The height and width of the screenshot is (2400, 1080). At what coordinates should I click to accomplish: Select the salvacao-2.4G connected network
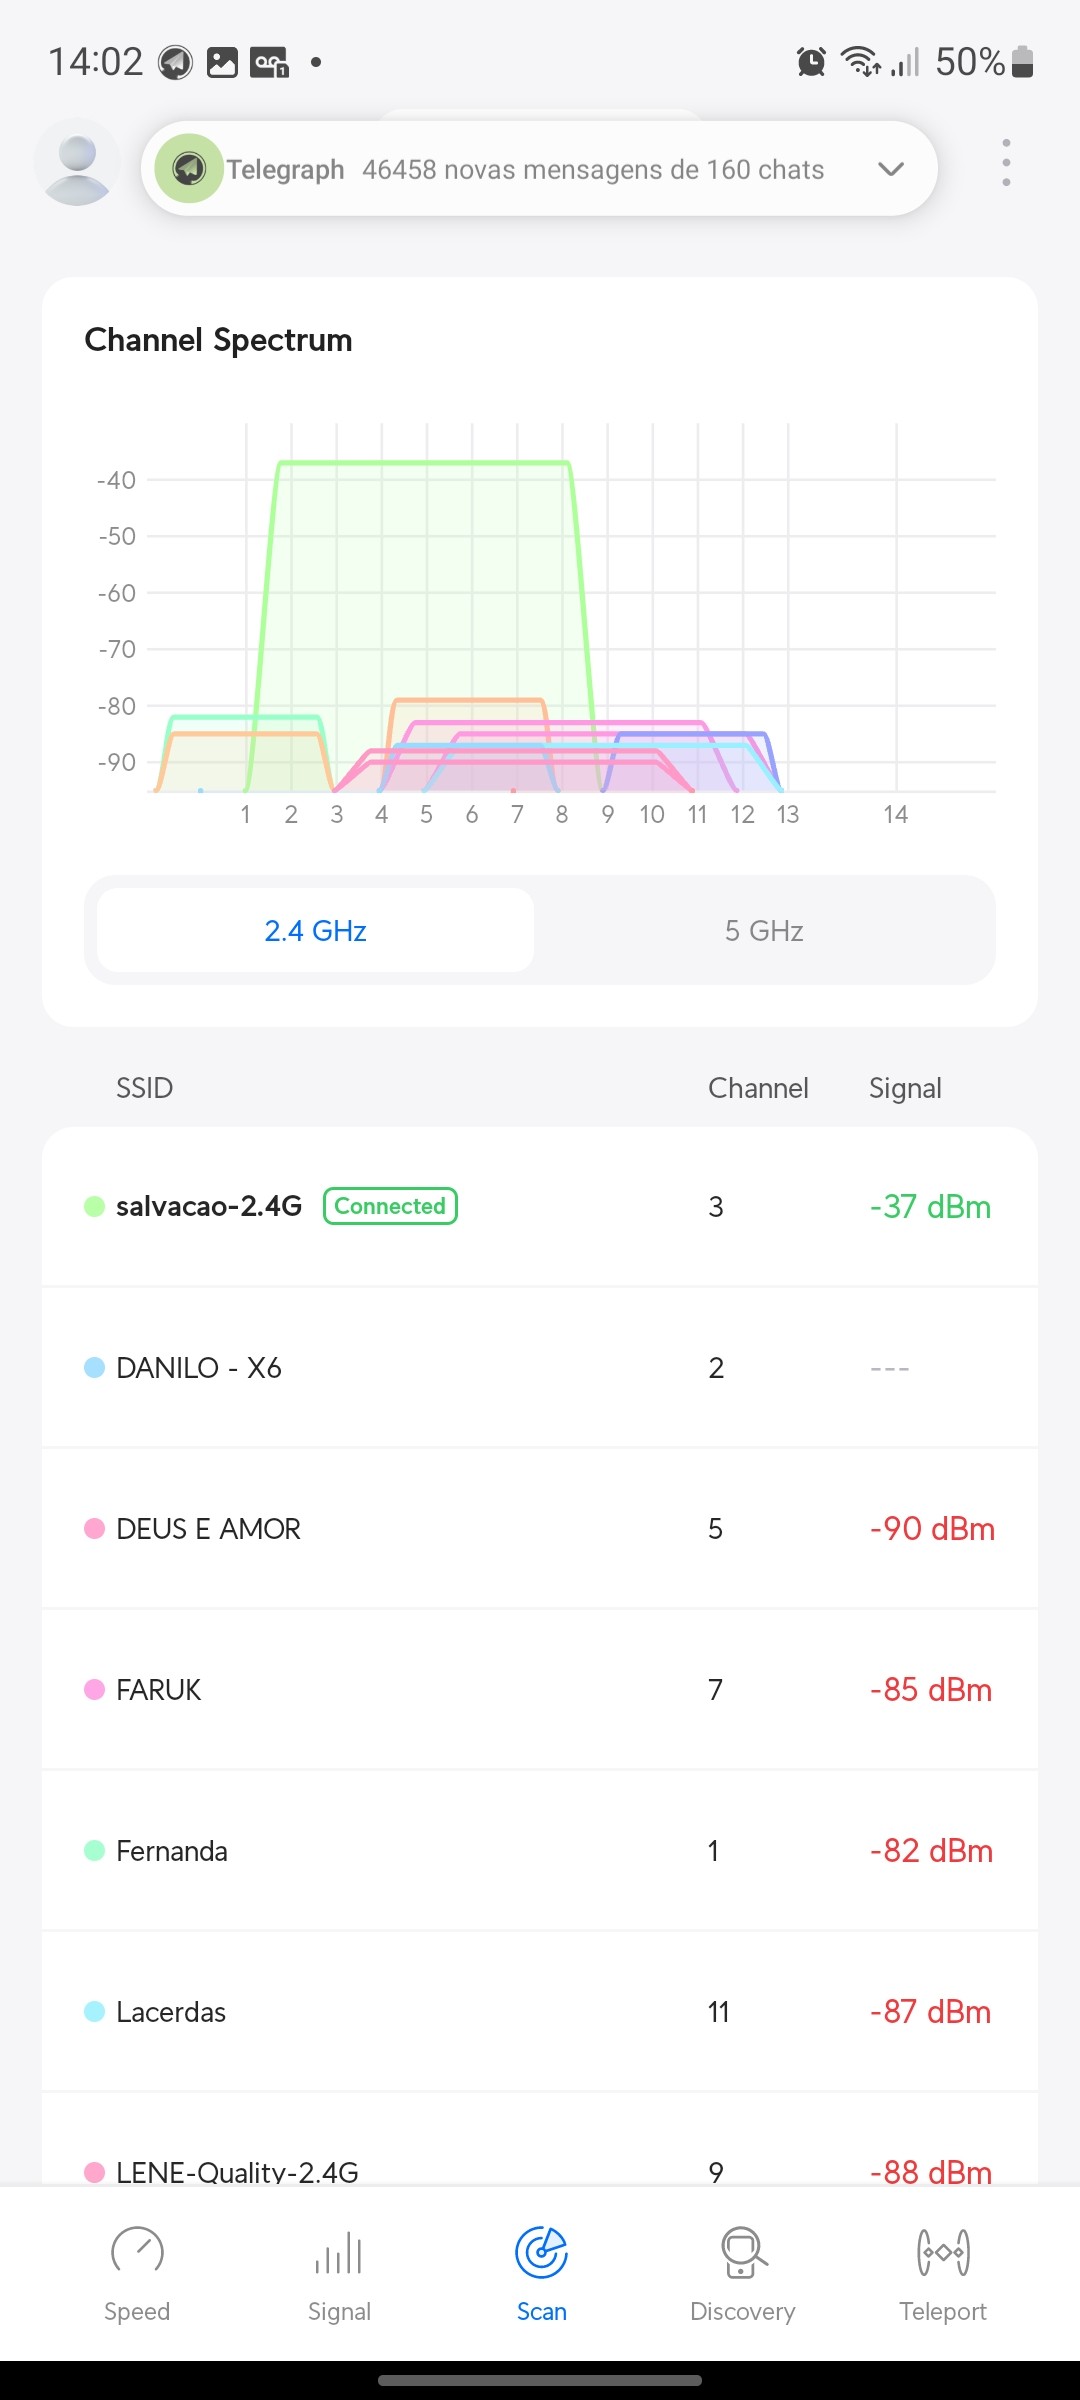pyautogui.click(x=209, y=1206)
